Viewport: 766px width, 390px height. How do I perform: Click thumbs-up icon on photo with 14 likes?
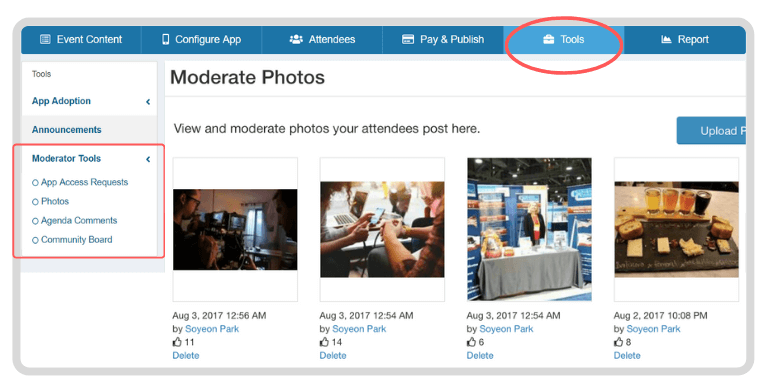pos(324,342)
